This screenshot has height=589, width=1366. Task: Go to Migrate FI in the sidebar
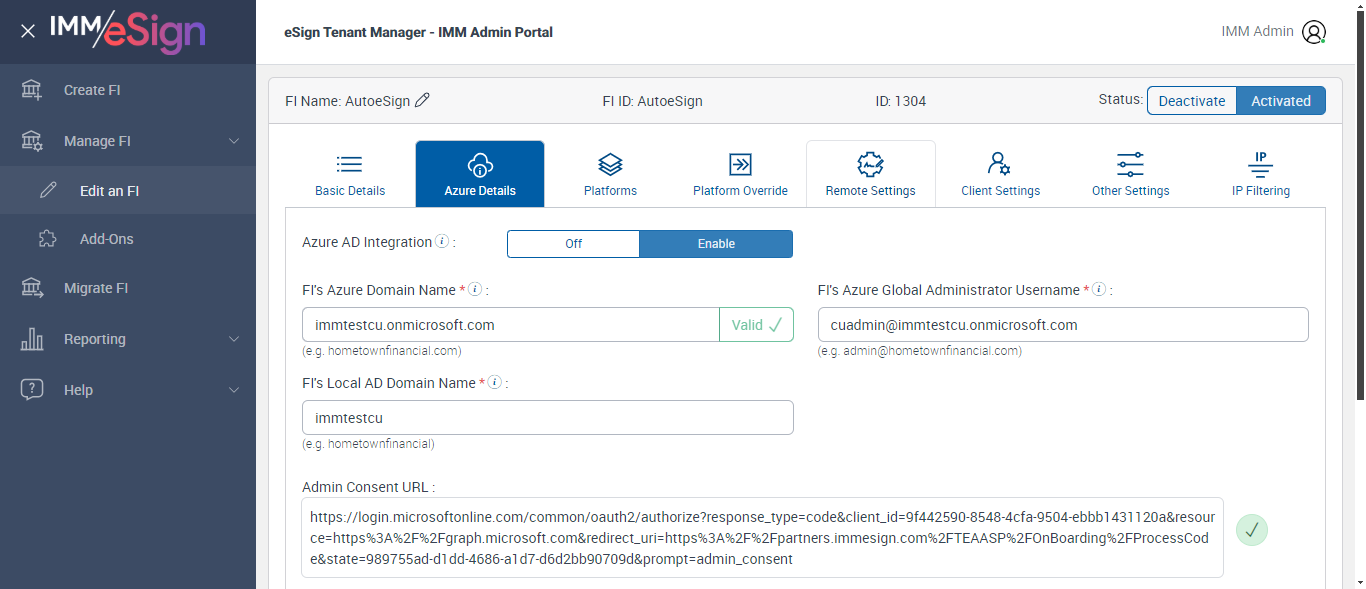pos(128,288)
